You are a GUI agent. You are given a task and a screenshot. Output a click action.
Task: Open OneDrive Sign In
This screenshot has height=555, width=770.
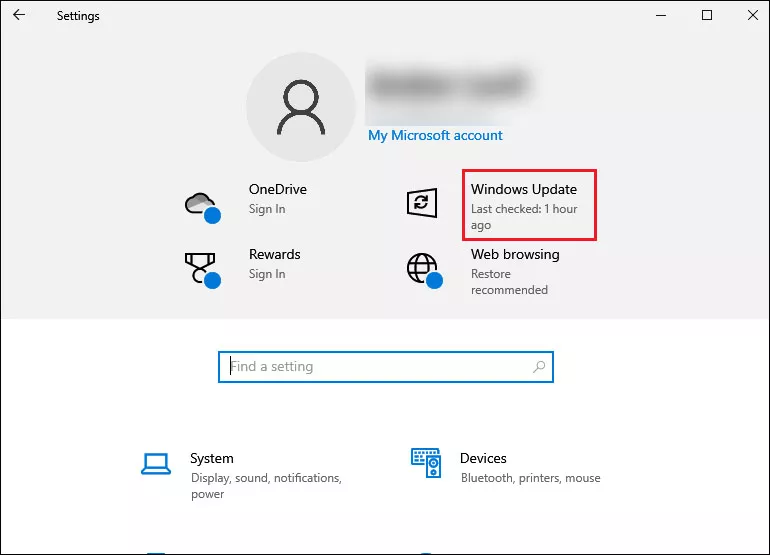(x=277, y=199)
